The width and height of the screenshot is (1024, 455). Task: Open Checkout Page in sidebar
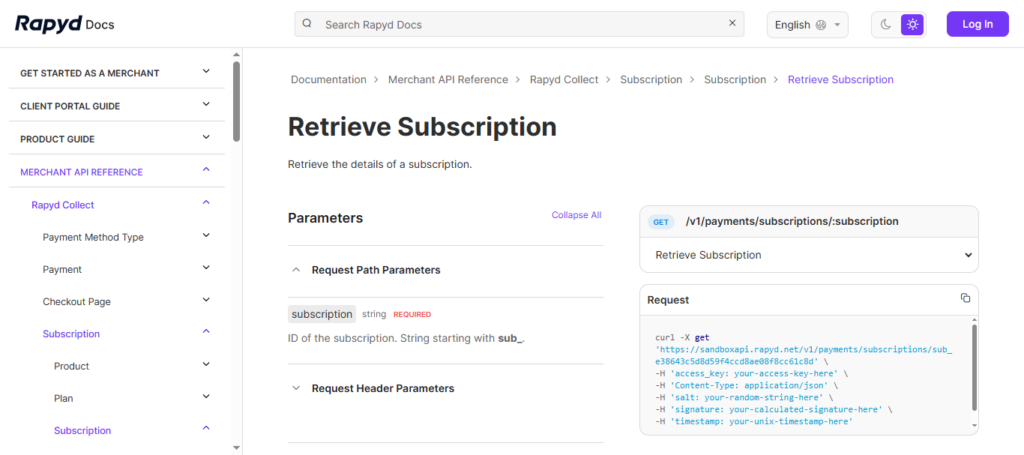click(76, 302)
